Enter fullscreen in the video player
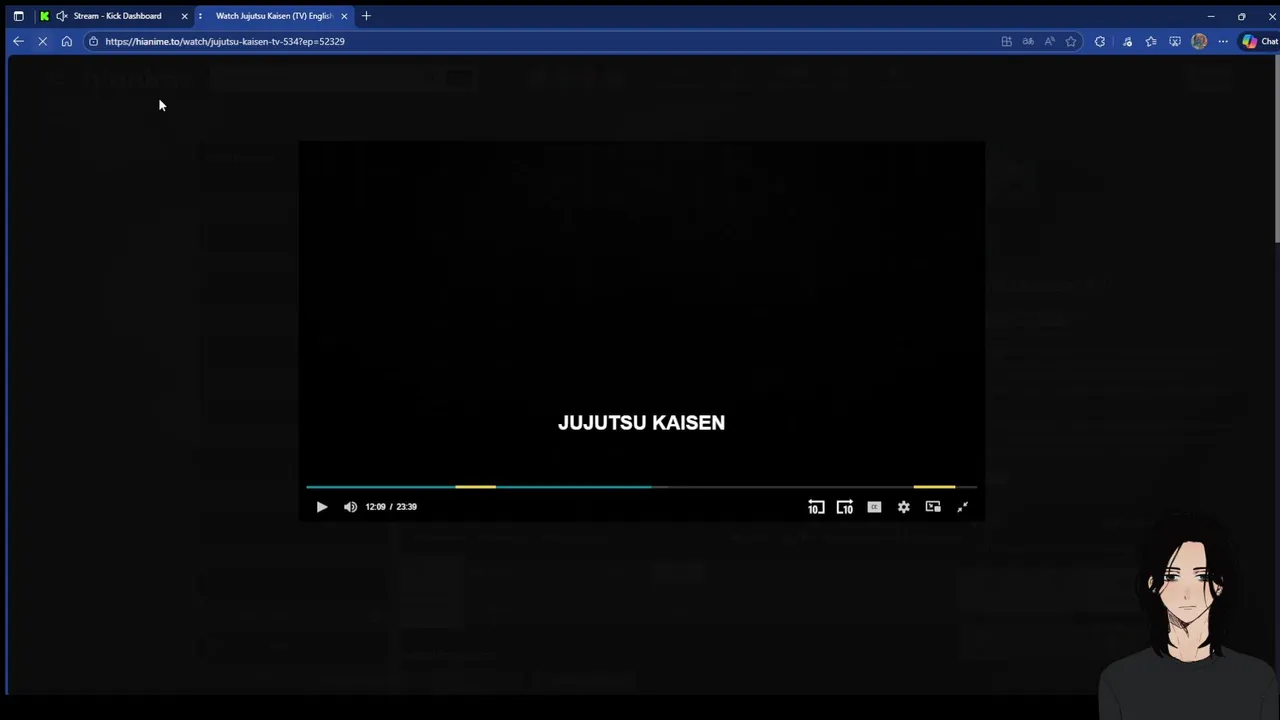The width and height of the screenshot is (1280, 720). pos(962,507)
